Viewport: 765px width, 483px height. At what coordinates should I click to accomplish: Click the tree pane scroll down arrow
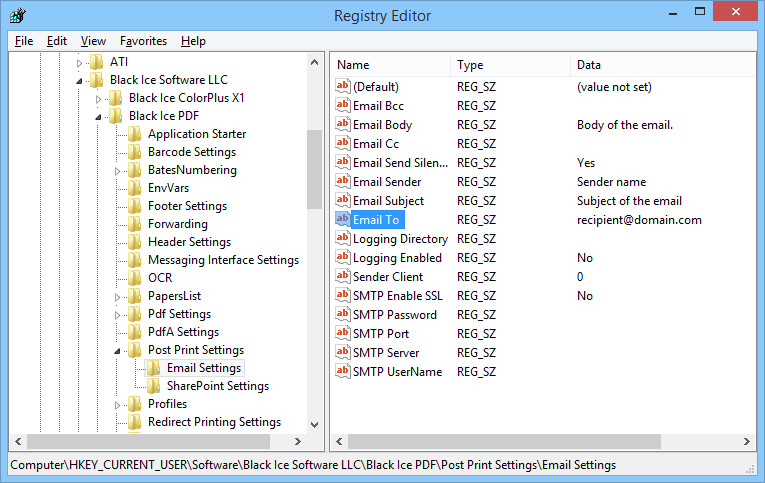315,424
